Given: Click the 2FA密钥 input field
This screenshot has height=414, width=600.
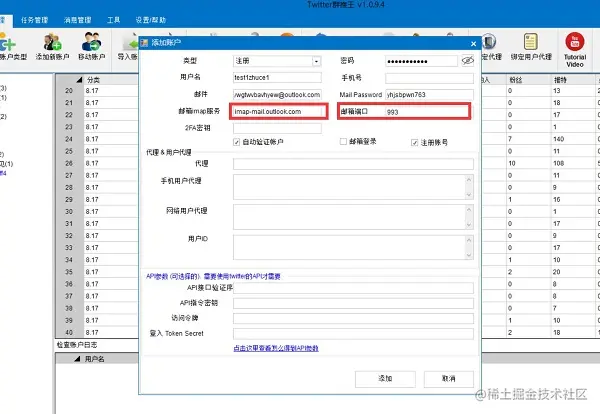Looking at the screenshot, I should 277,128.
